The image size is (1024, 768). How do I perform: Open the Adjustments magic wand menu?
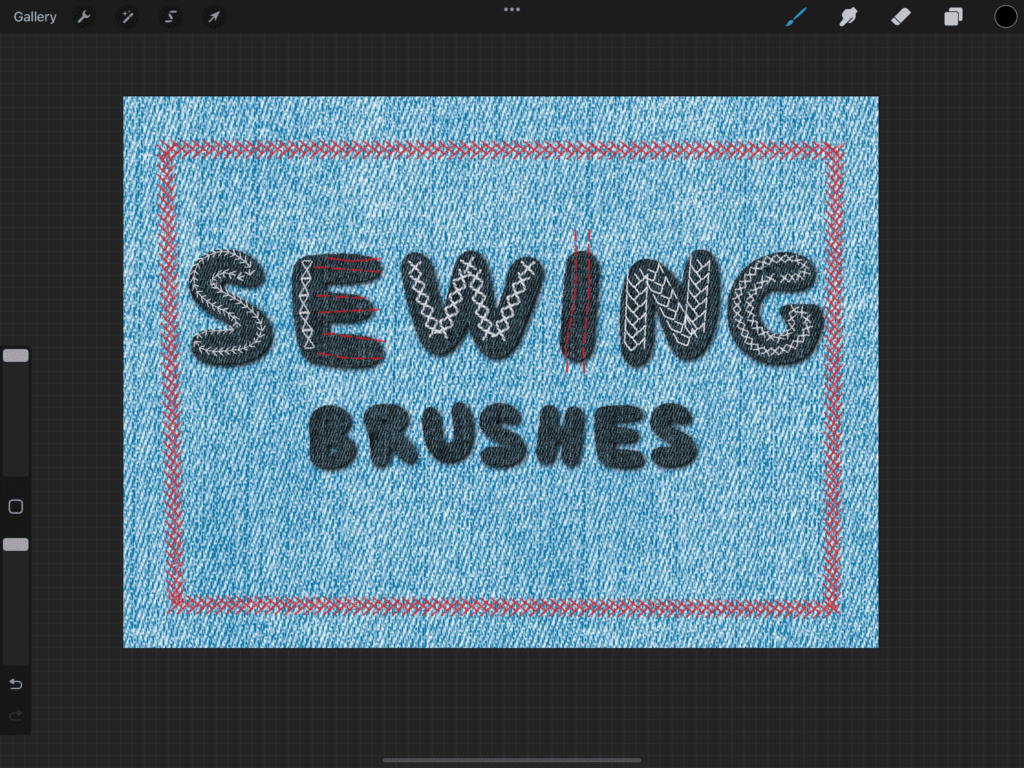(x=128, y=17)
